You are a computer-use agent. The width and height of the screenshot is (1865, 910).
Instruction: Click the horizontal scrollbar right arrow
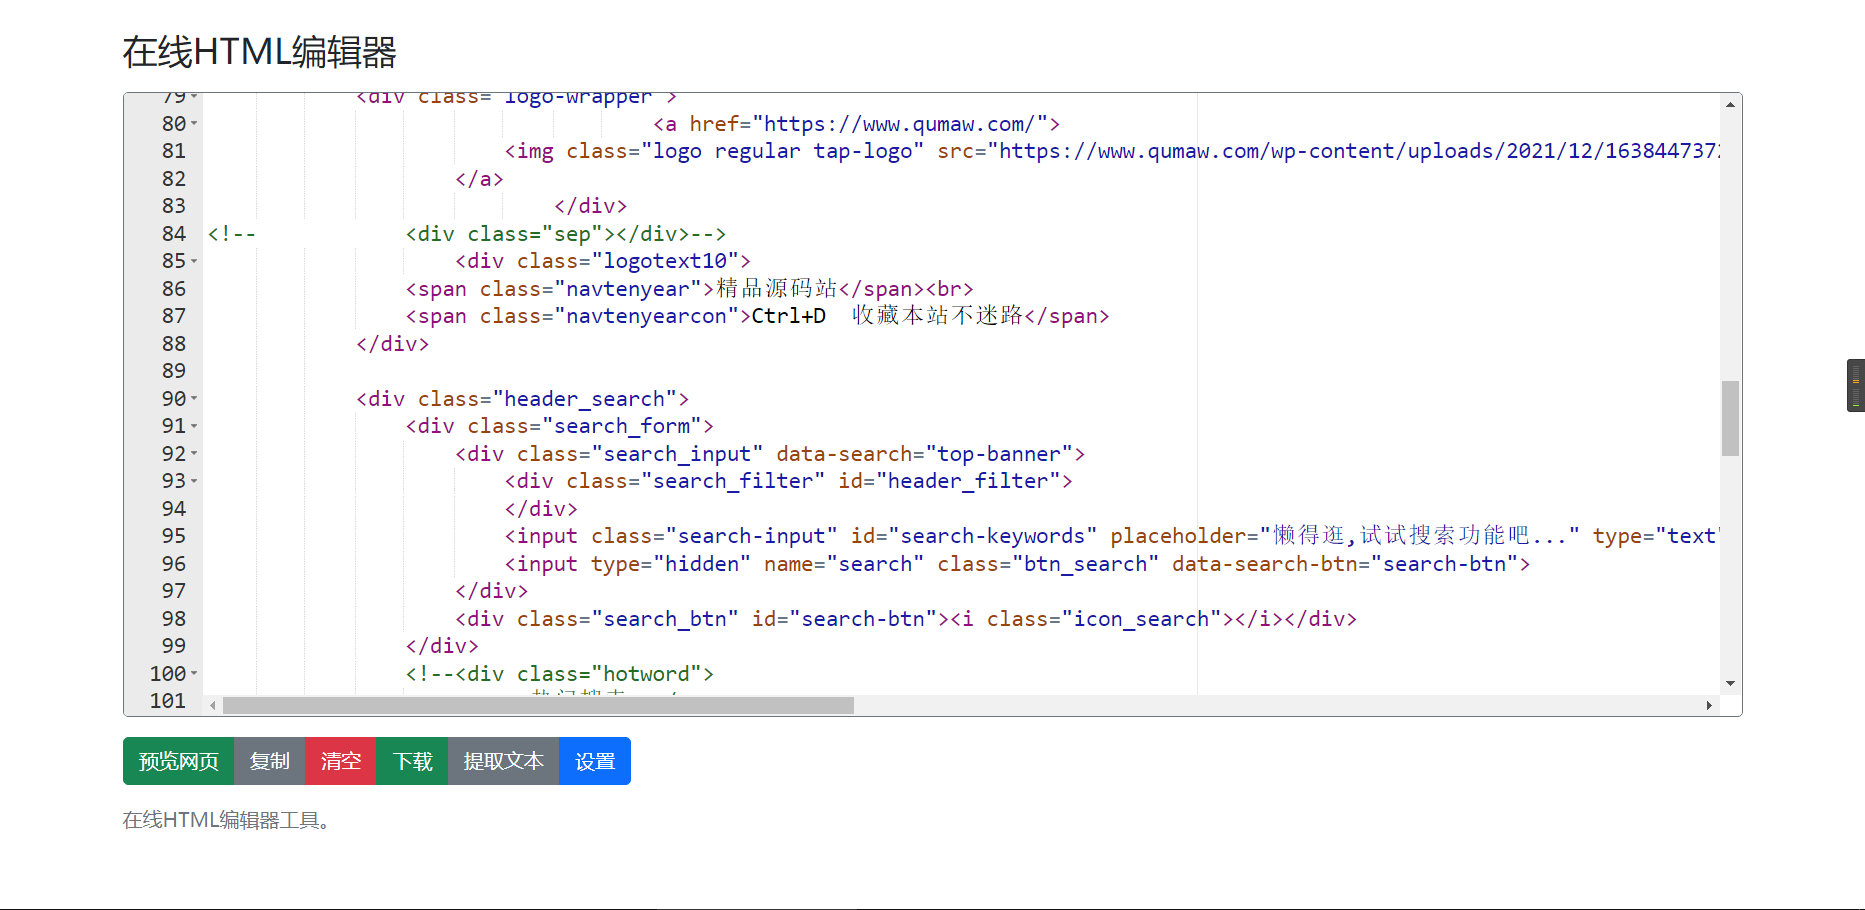click(x=1709, y=706)
